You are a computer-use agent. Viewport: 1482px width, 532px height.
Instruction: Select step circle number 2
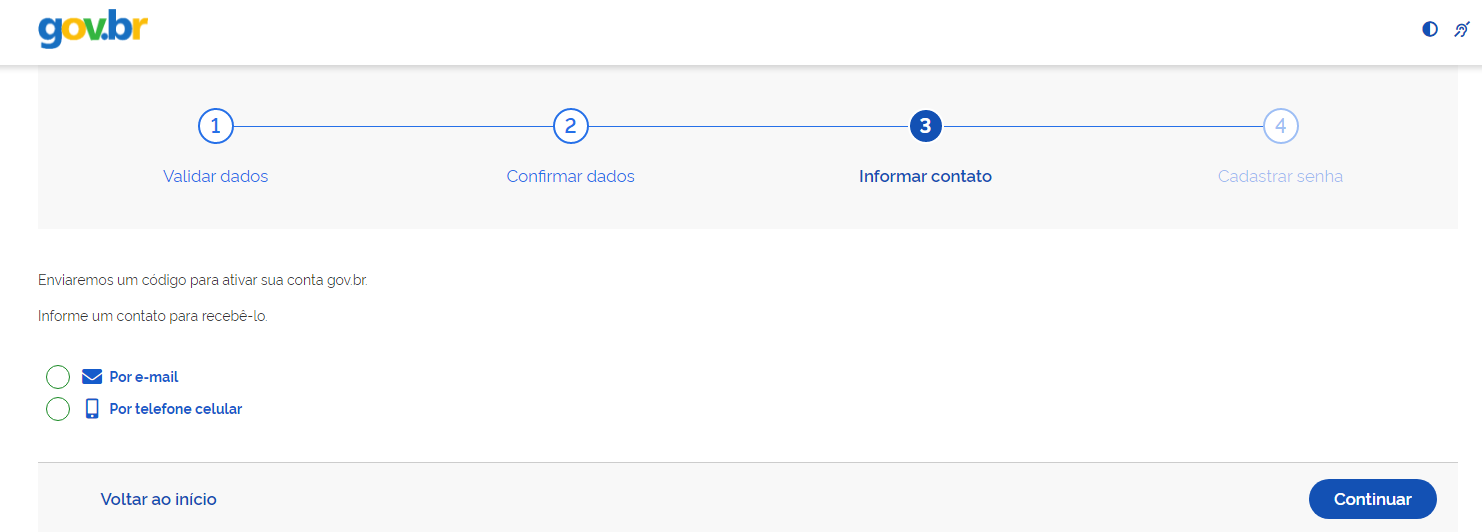[571, 126]
